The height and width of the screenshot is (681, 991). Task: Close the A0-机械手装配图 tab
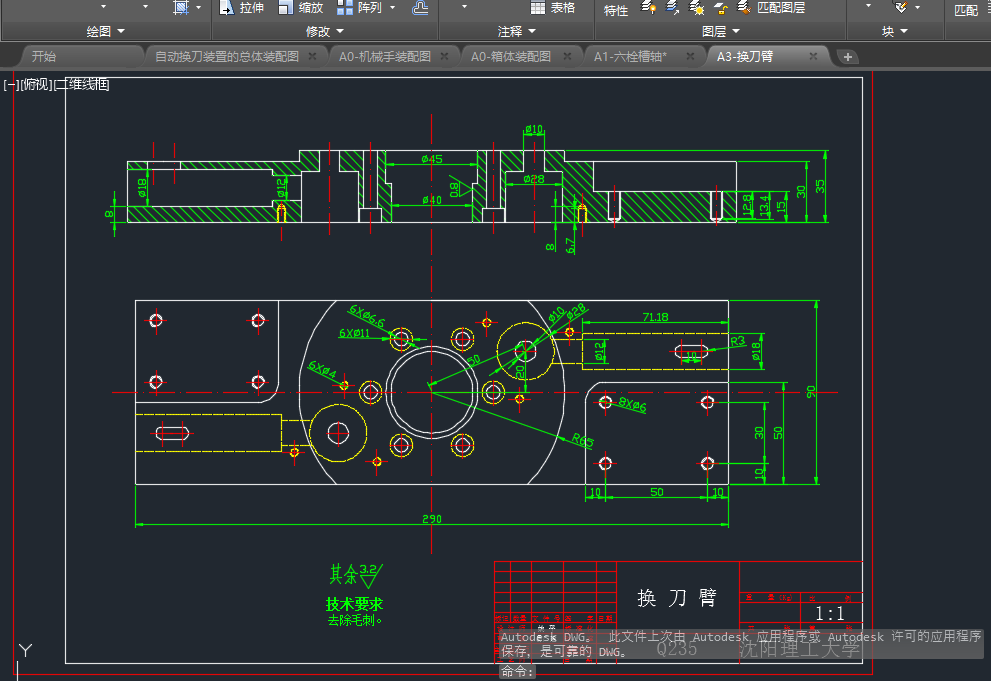[444, 56]
